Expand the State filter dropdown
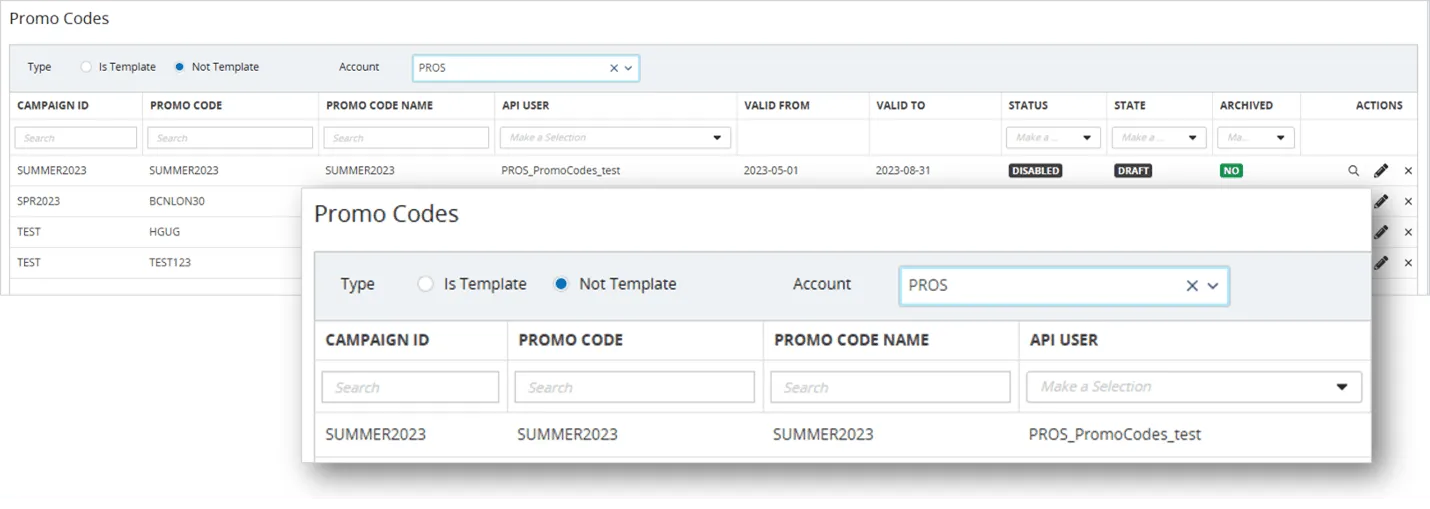The image size is (1430, 509). pos(1158,138)
